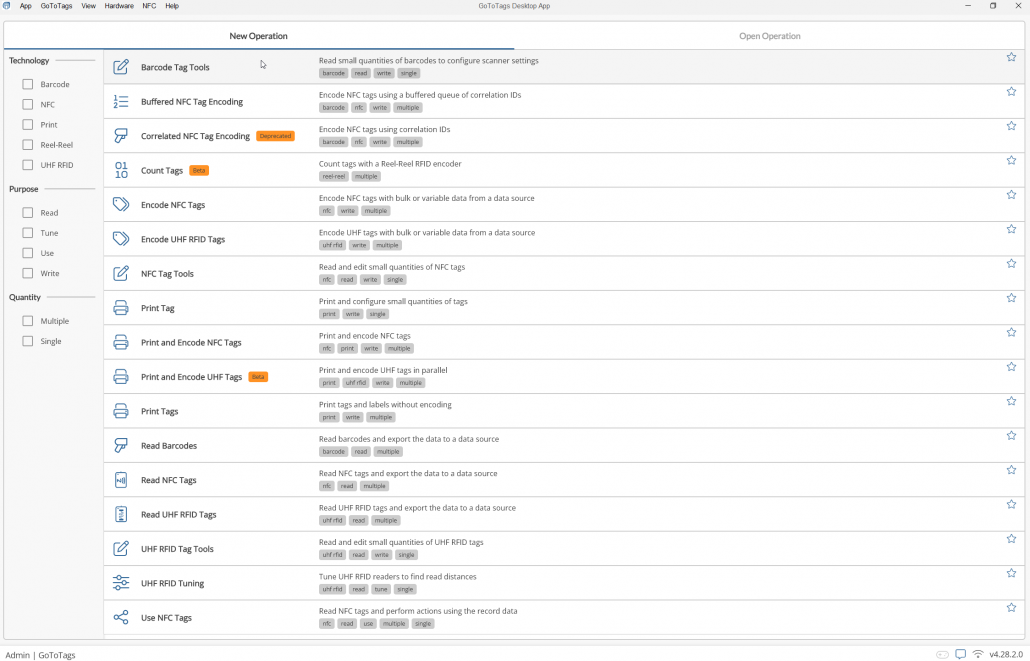
Task: Select the Print Tag printer icon
Action: point(121,307)
